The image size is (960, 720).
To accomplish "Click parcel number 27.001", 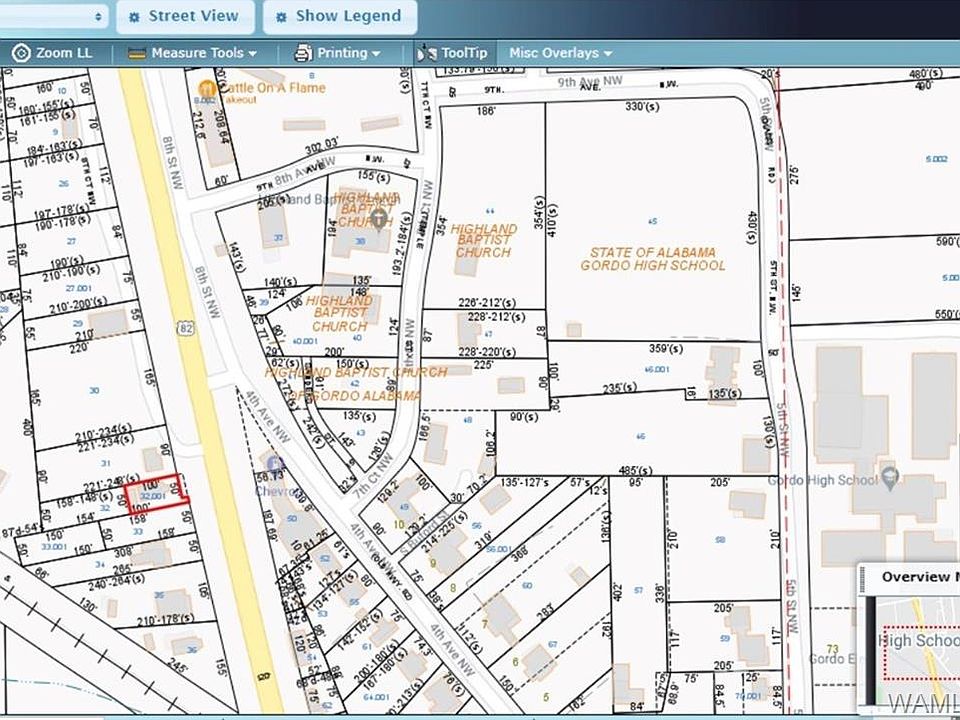I will (x=78, y=288).
